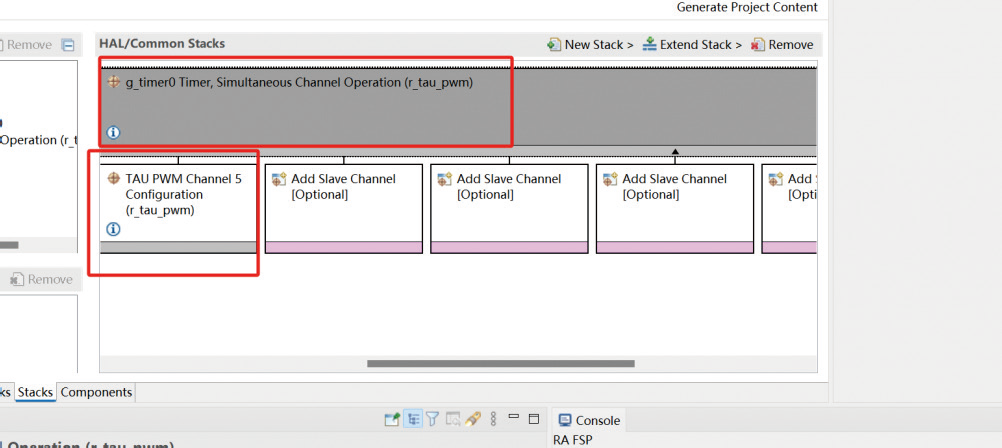
Task: Click third Add Slave Channel [Optional] block
Action: [675, 208]
